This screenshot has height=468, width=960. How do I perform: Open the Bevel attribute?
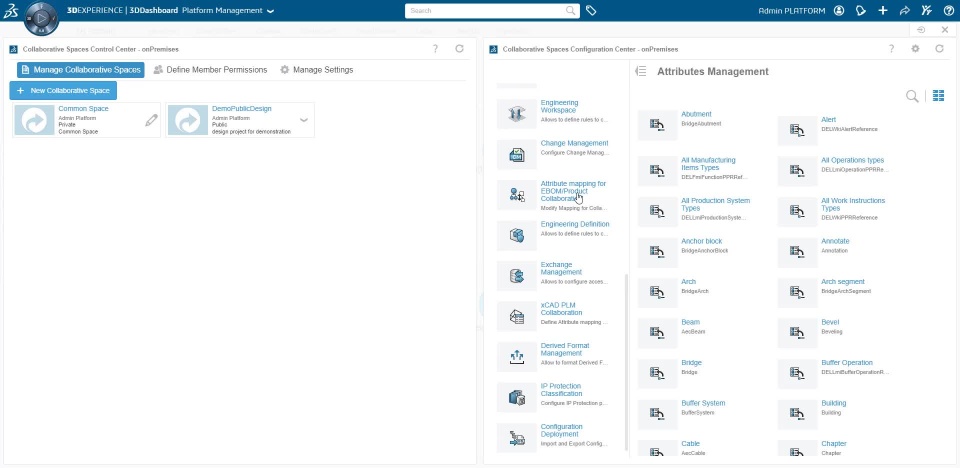click(x=830, y=322)
